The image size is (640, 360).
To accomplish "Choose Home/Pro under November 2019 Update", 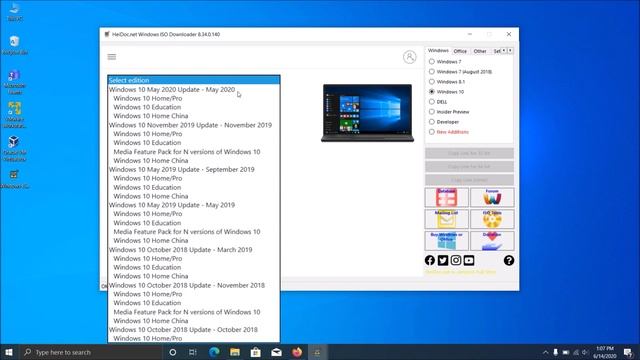I will [194, 134].
